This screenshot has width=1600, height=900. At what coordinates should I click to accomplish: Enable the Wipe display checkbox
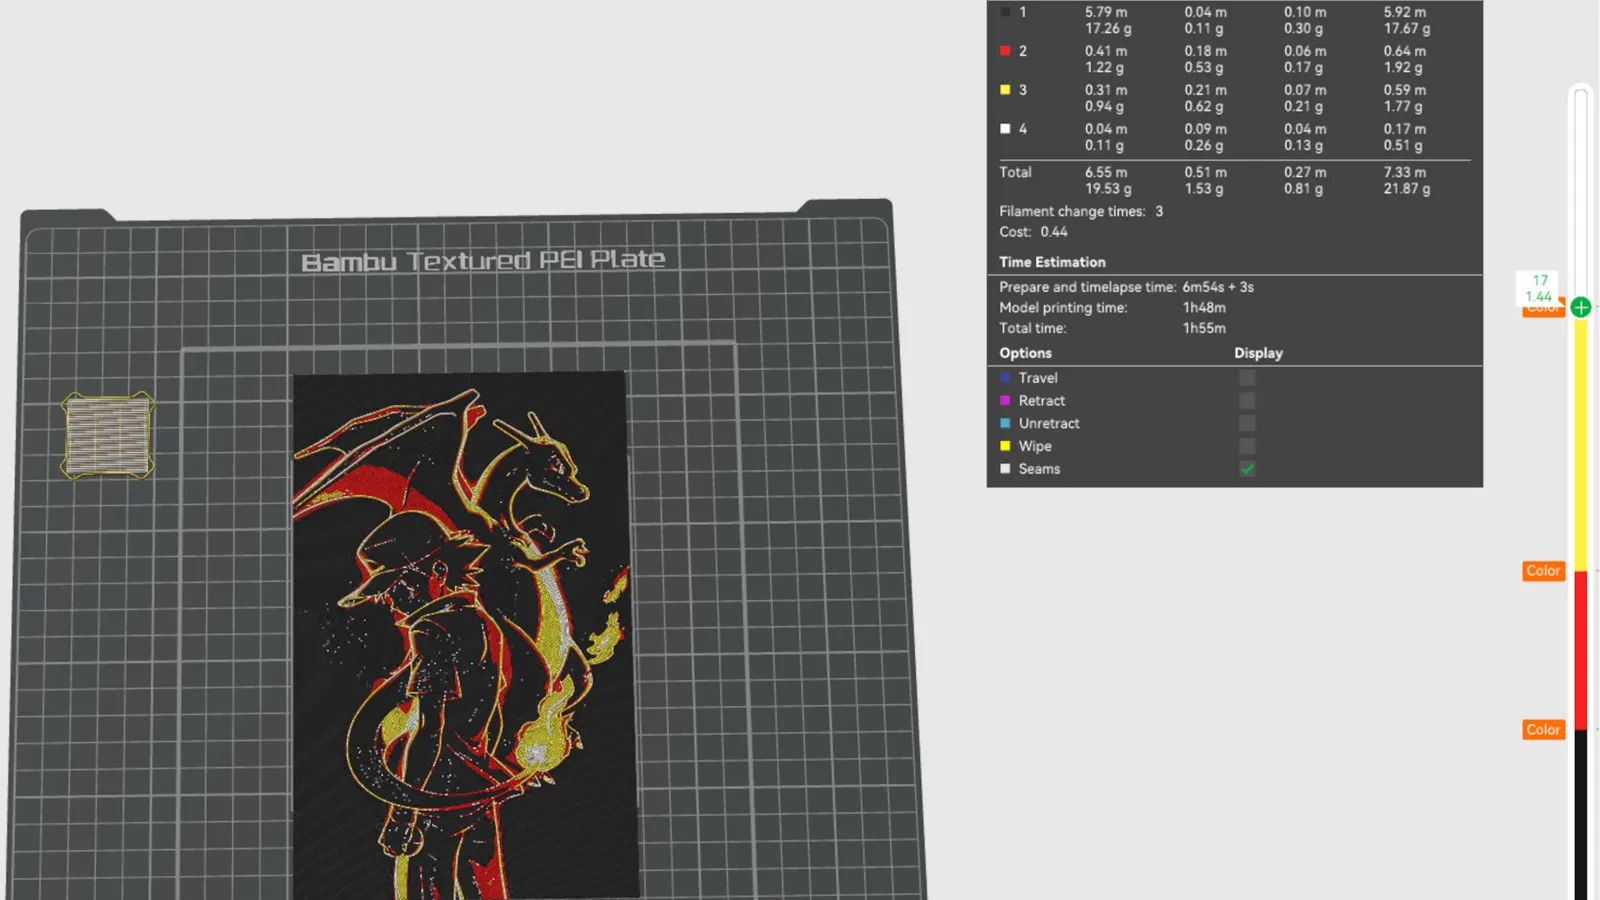[1247, 446]
